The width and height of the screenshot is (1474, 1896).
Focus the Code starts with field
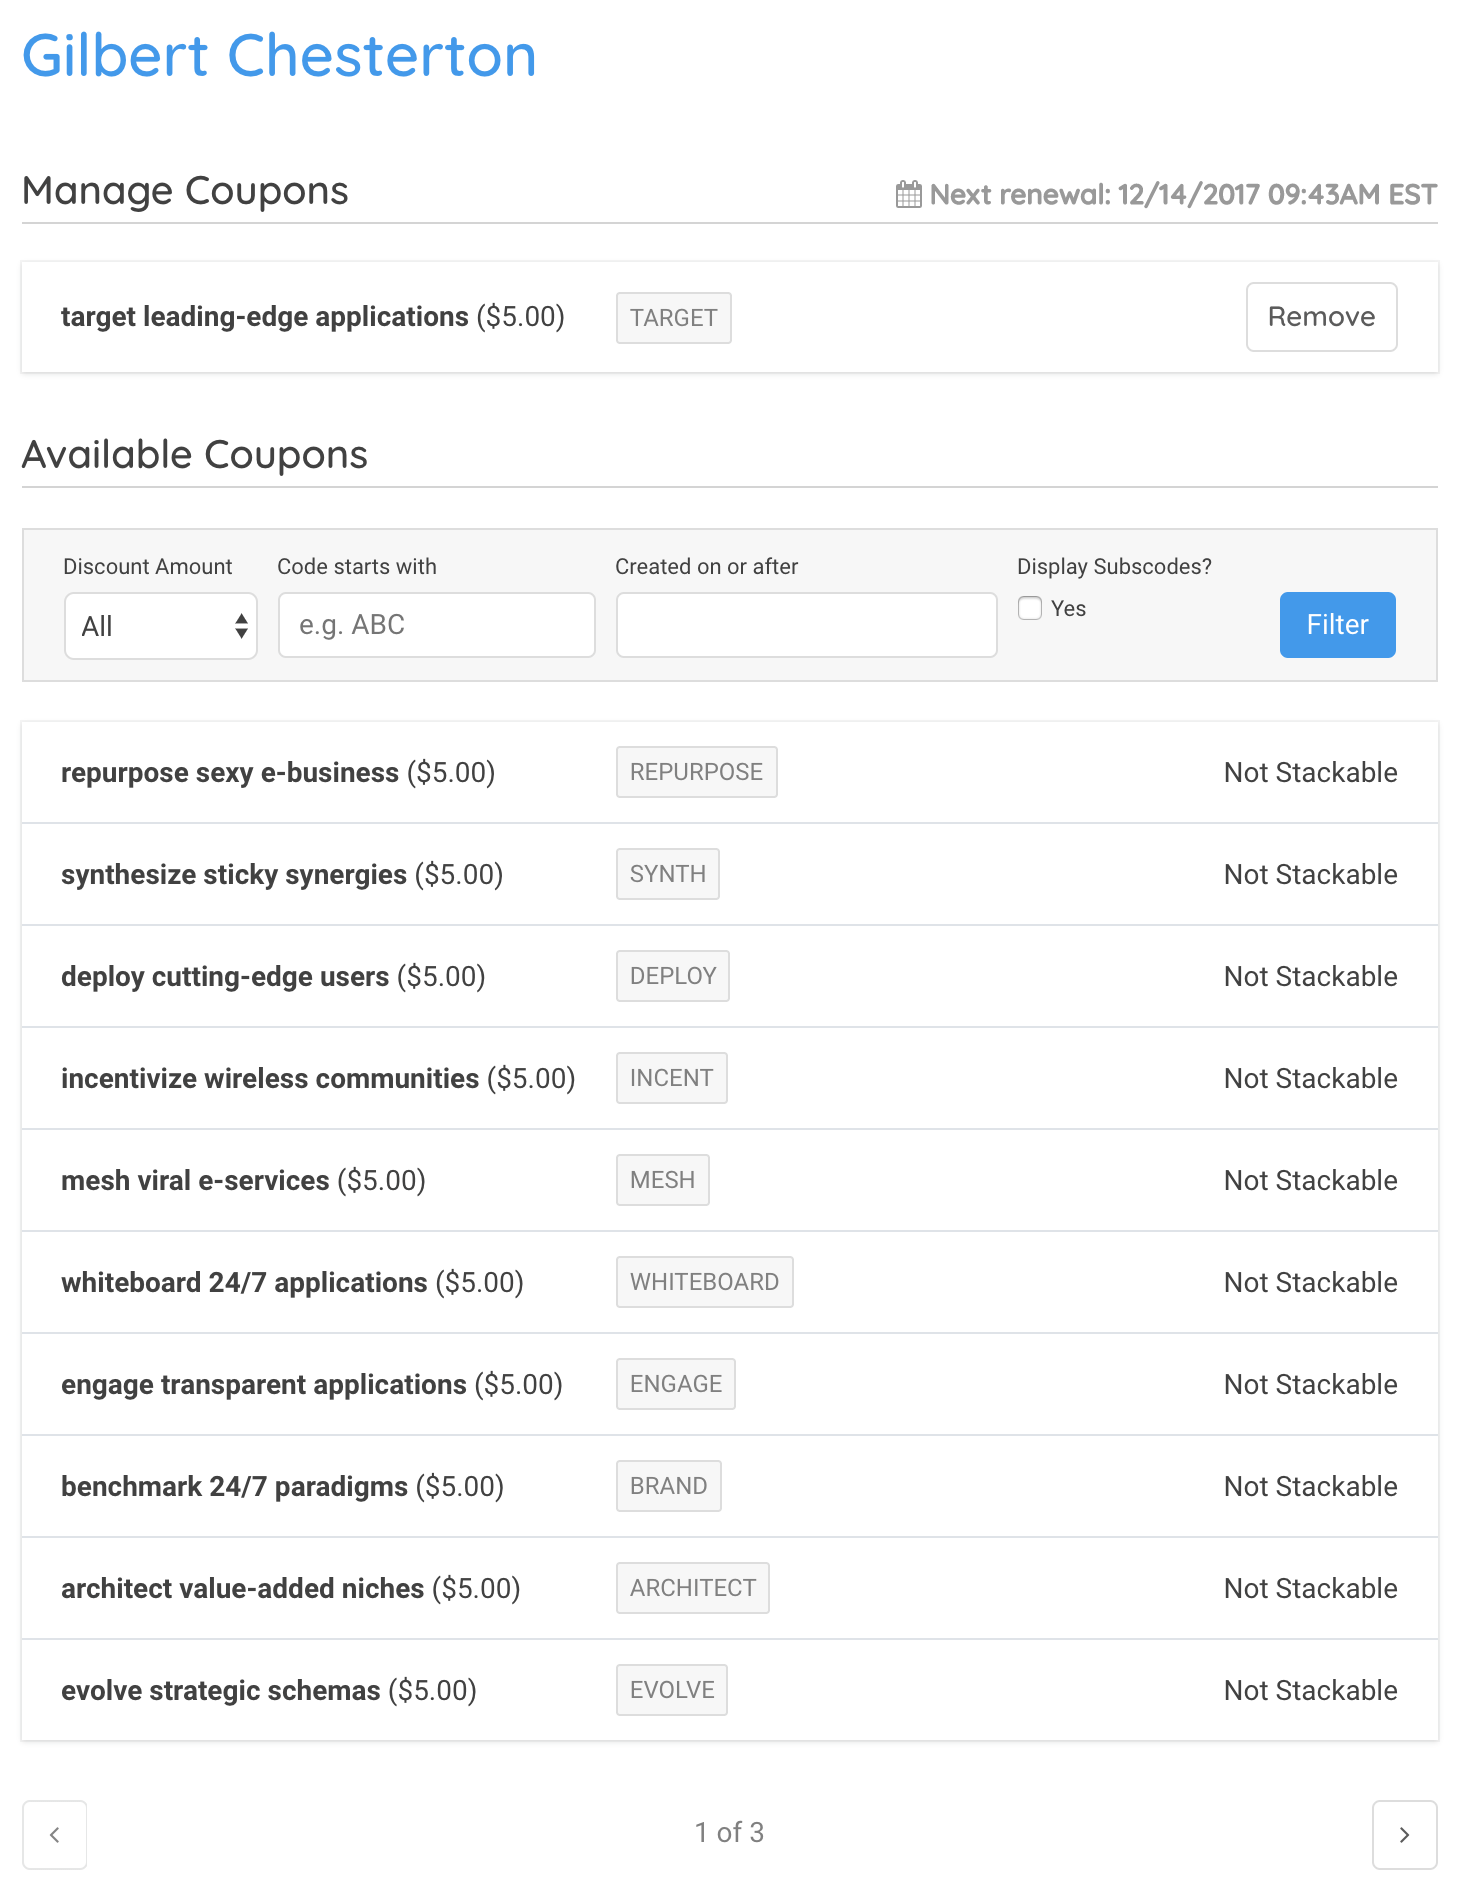[x=437, y=625]
